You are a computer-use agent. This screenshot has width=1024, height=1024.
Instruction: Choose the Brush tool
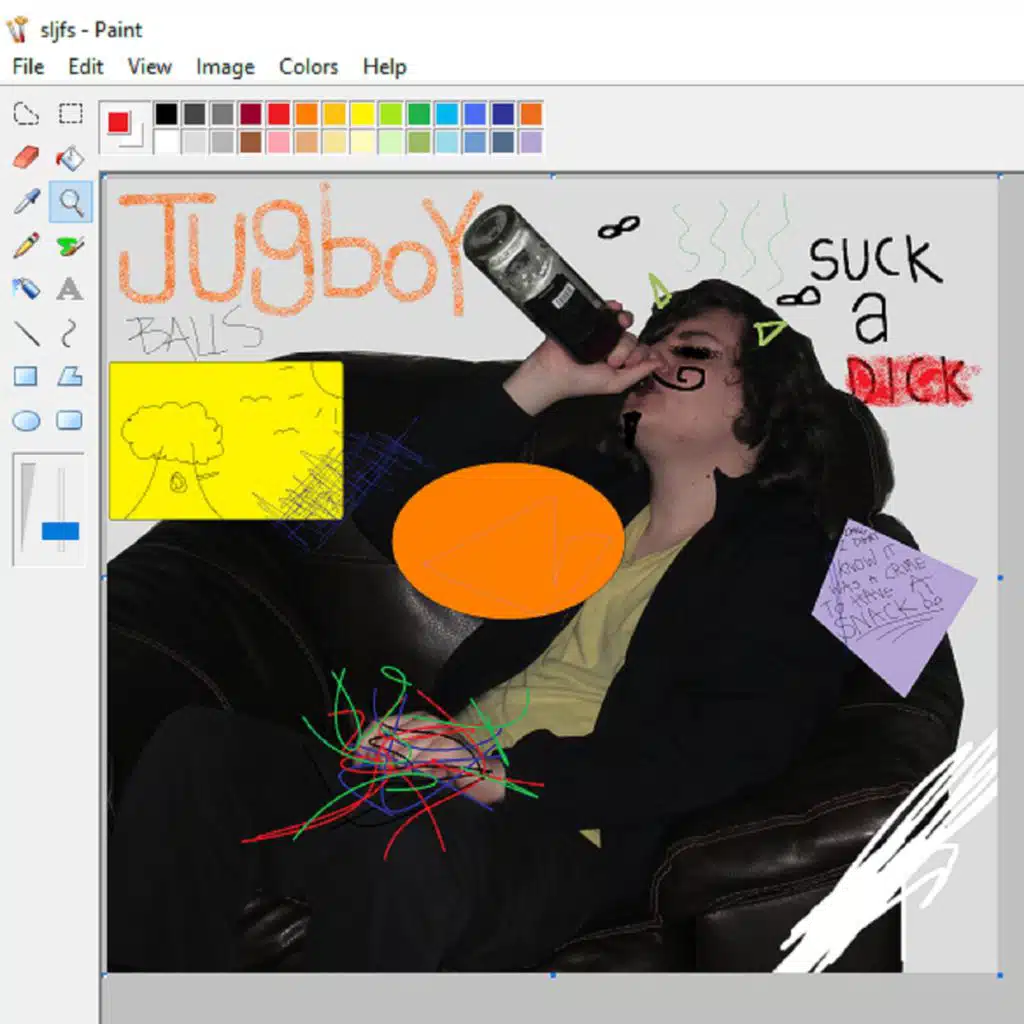pos(70,245)
